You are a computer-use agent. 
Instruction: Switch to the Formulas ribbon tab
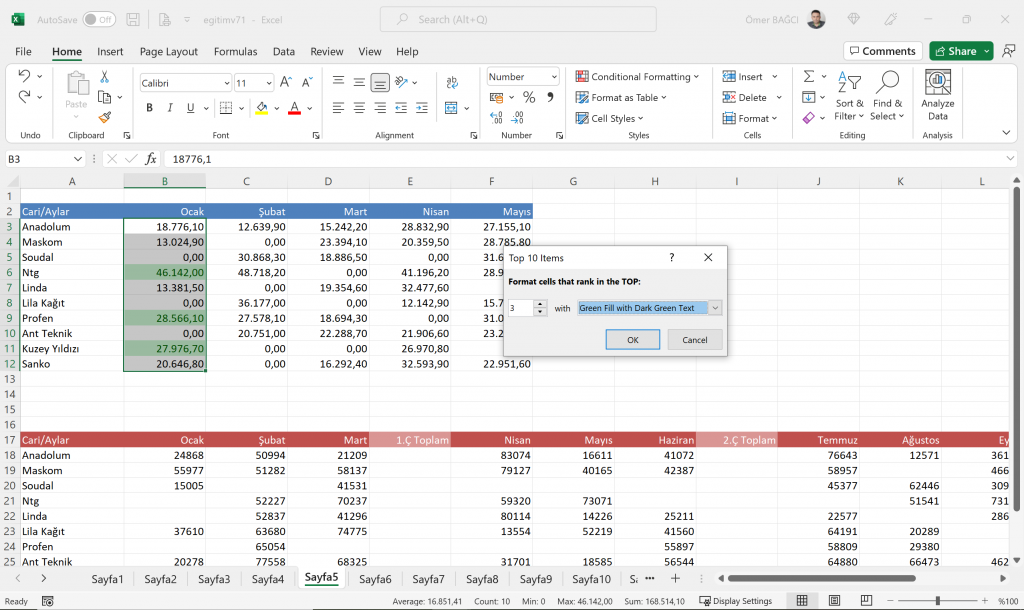pos(235,52)
